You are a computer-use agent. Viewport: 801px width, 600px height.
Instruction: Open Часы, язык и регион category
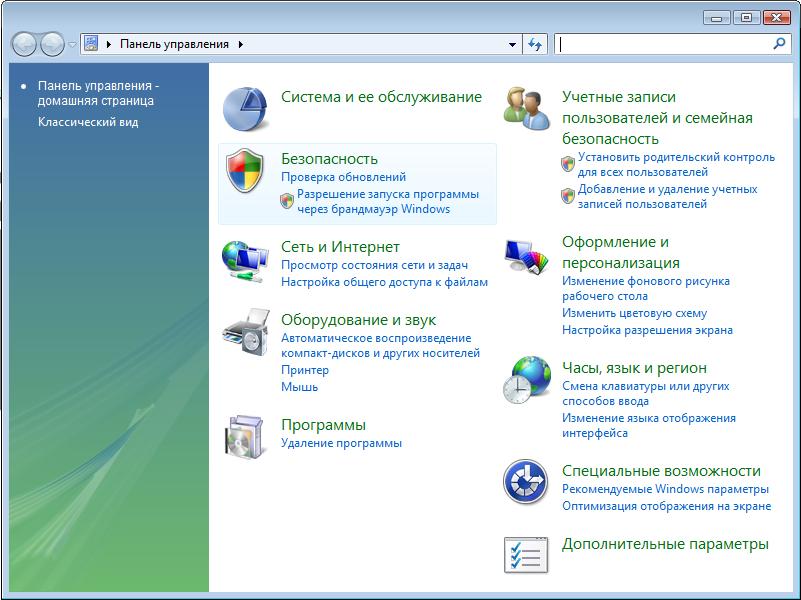pyautogui.click(x=634, y=368)
